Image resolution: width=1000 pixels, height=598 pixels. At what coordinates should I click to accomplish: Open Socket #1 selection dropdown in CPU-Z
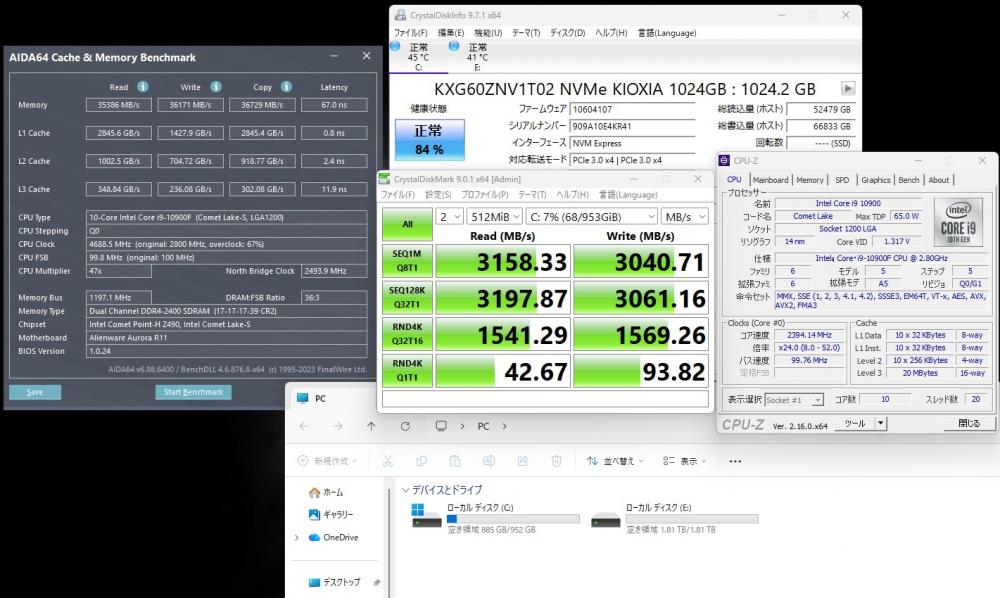(x=794, y=400)
